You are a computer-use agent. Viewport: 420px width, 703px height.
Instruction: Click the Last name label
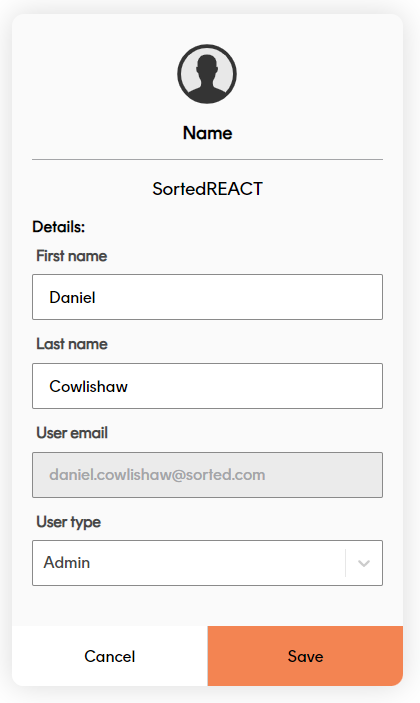[x=72, y=344]
